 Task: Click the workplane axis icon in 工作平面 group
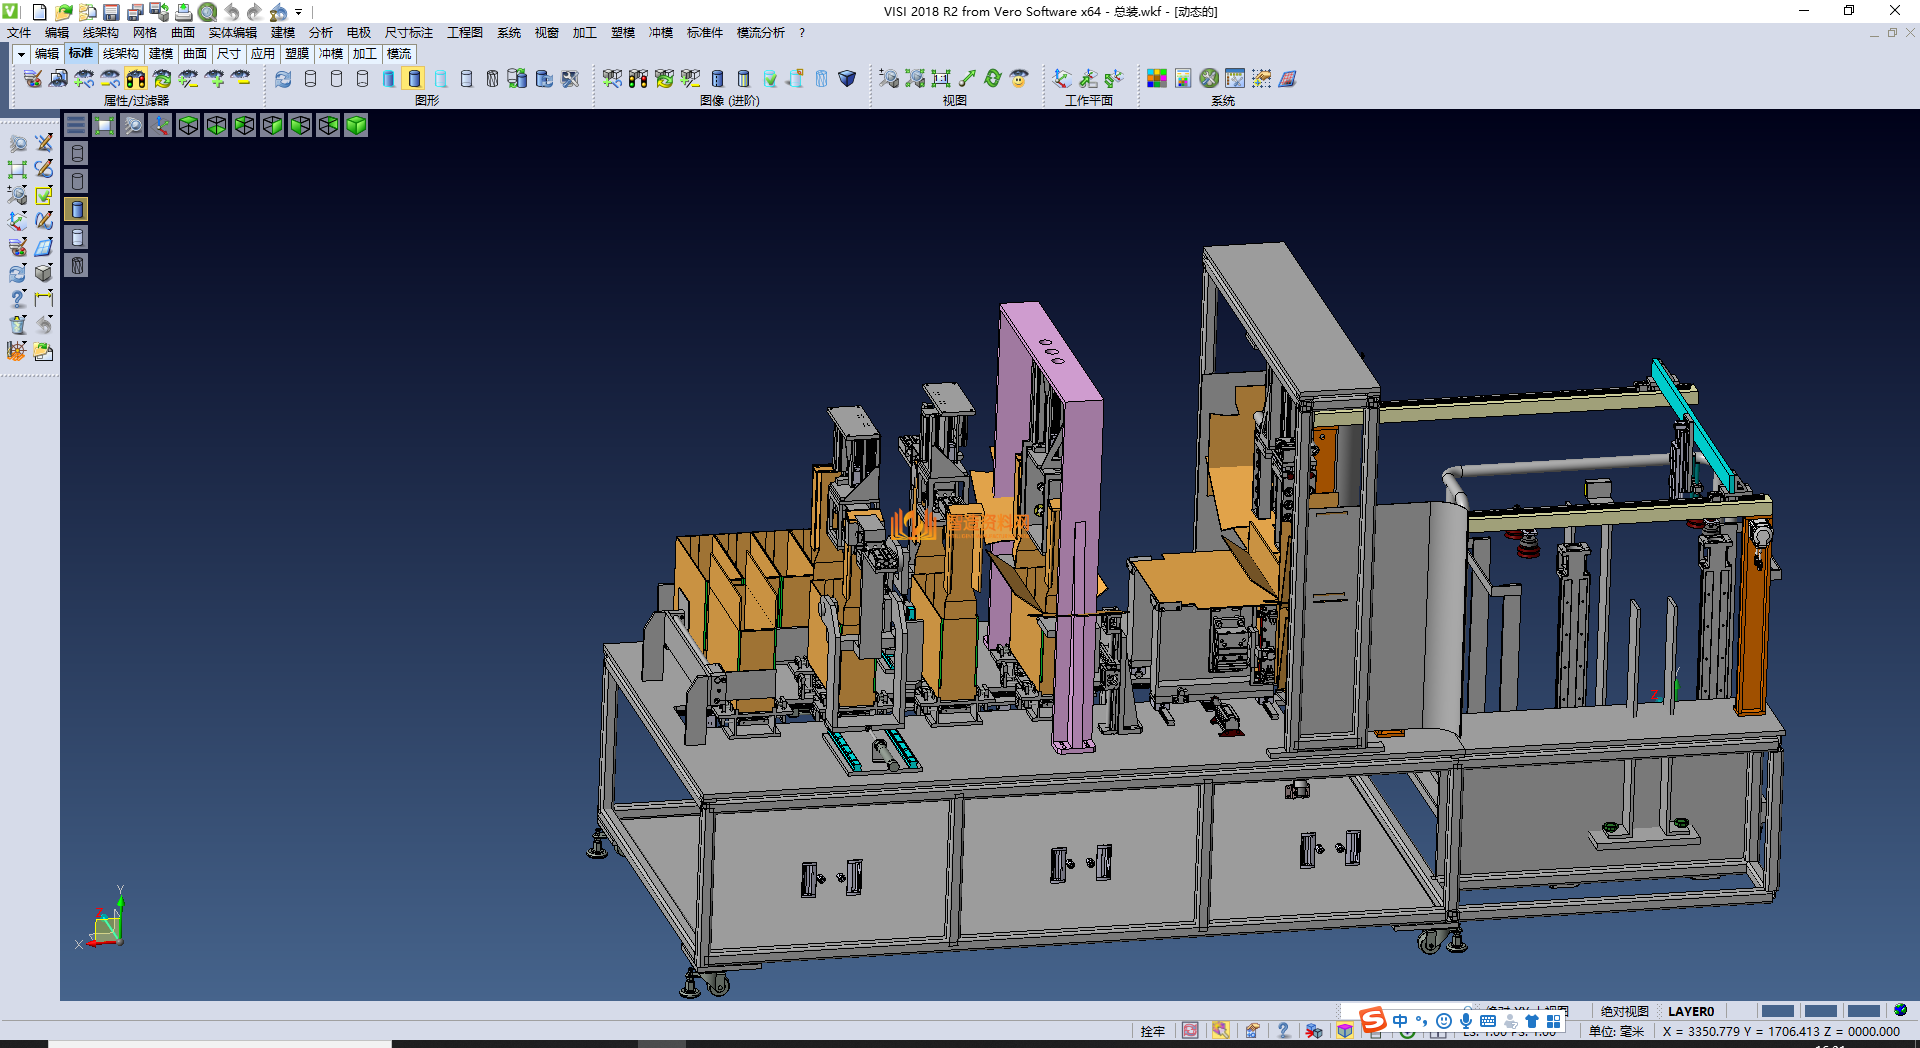(1062, 78)
